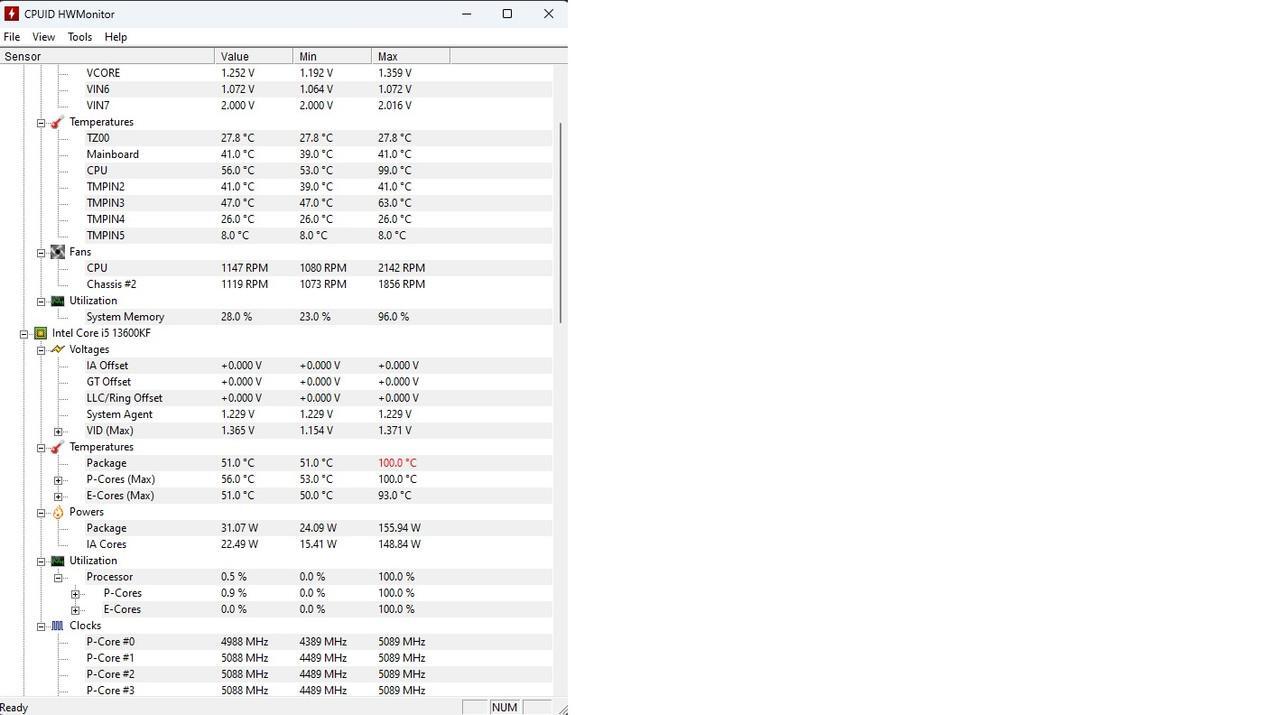
Task: Click the 96.0 % max memory value
Action: point(393,317)
